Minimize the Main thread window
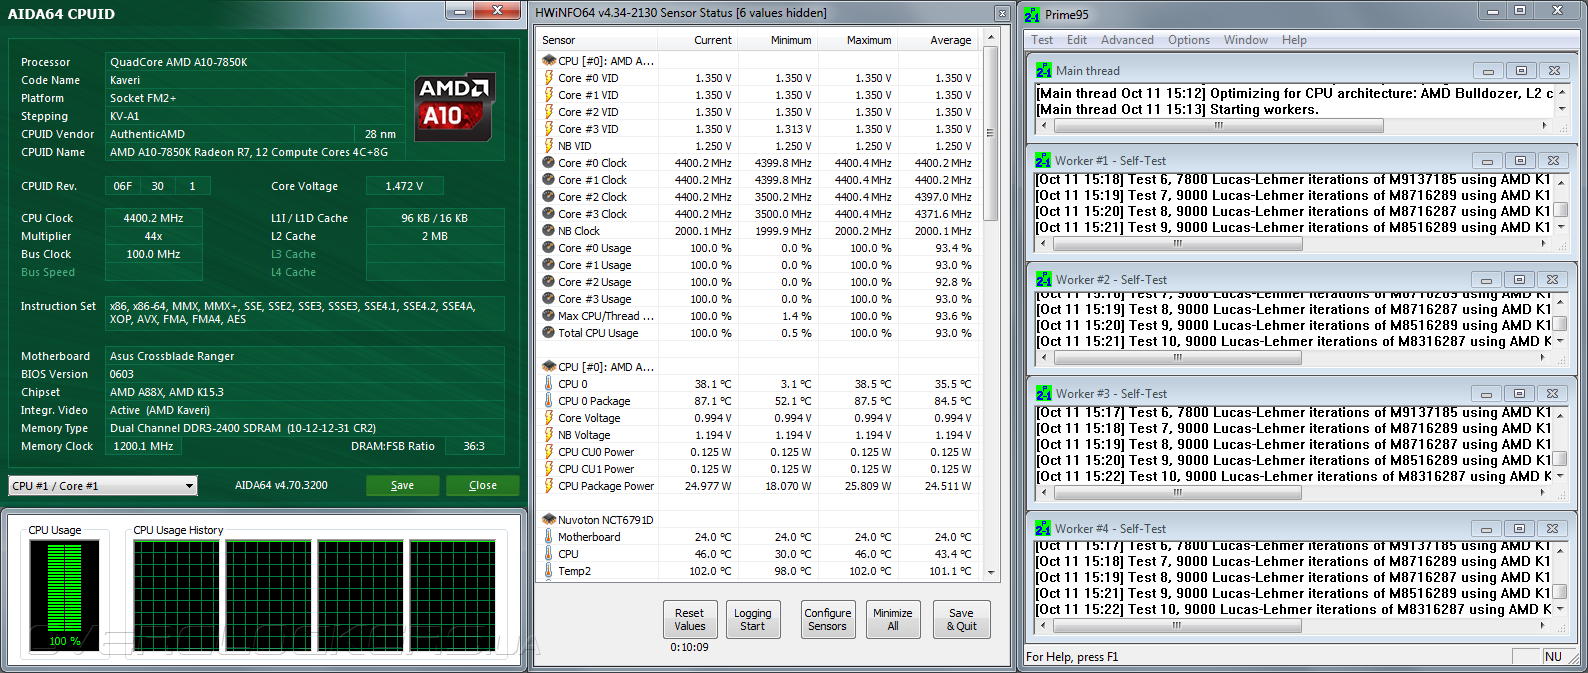 [x=1488, y=71]
